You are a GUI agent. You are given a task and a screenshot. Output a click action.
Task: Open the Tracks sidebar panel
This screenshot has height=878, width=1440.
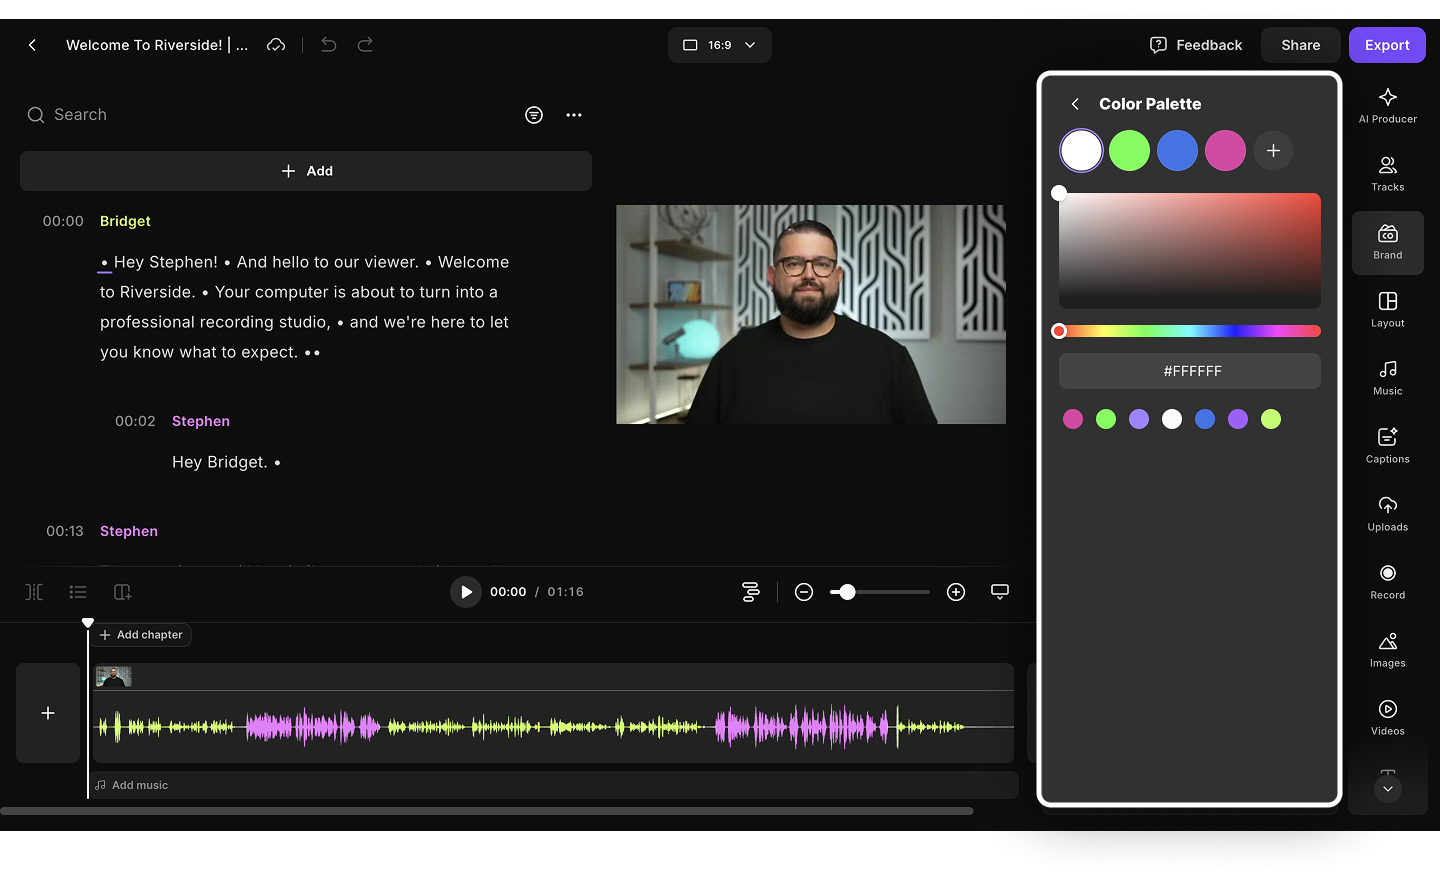click(x=1387, y=174)
